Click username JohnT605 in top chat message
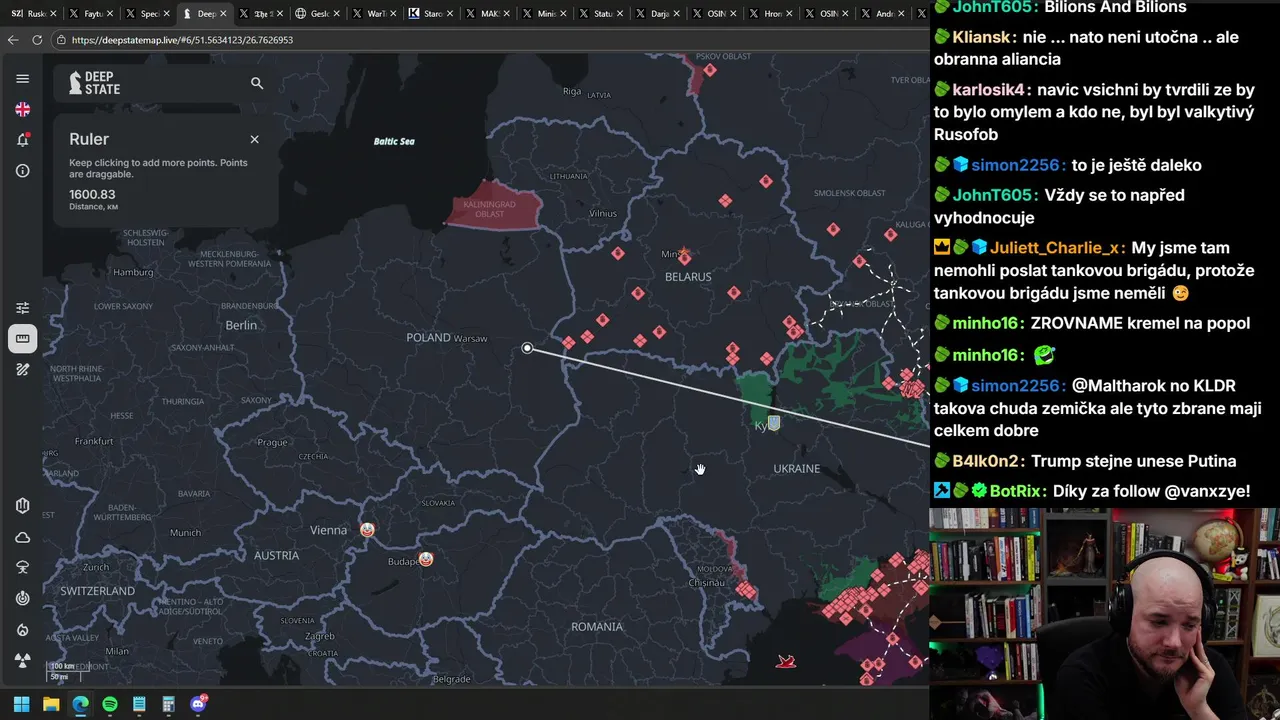Screen dimensions: 1280x720 [x=993, y=7]
